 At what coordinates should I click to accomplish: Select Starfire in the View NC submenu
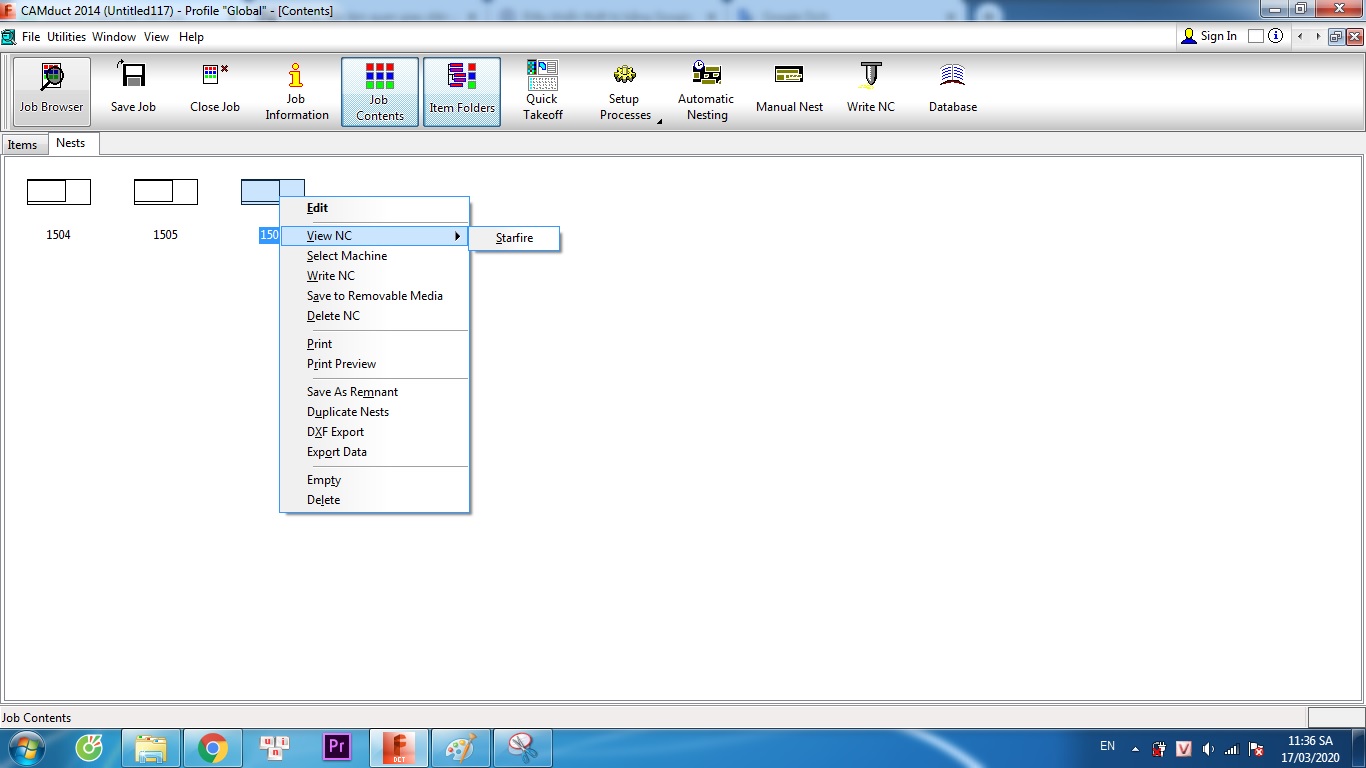click(514, 238)
